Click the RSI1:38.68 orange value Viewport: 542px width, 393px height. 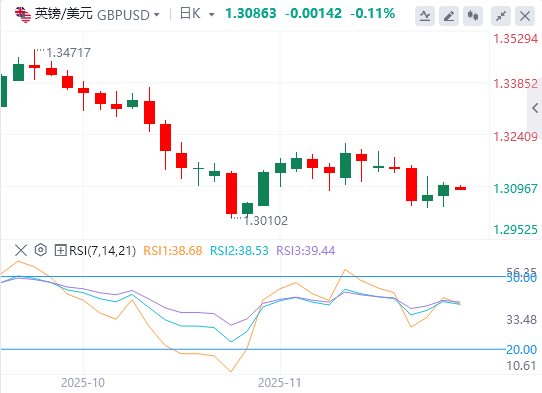pyautogui.click(x=172, y=251)
